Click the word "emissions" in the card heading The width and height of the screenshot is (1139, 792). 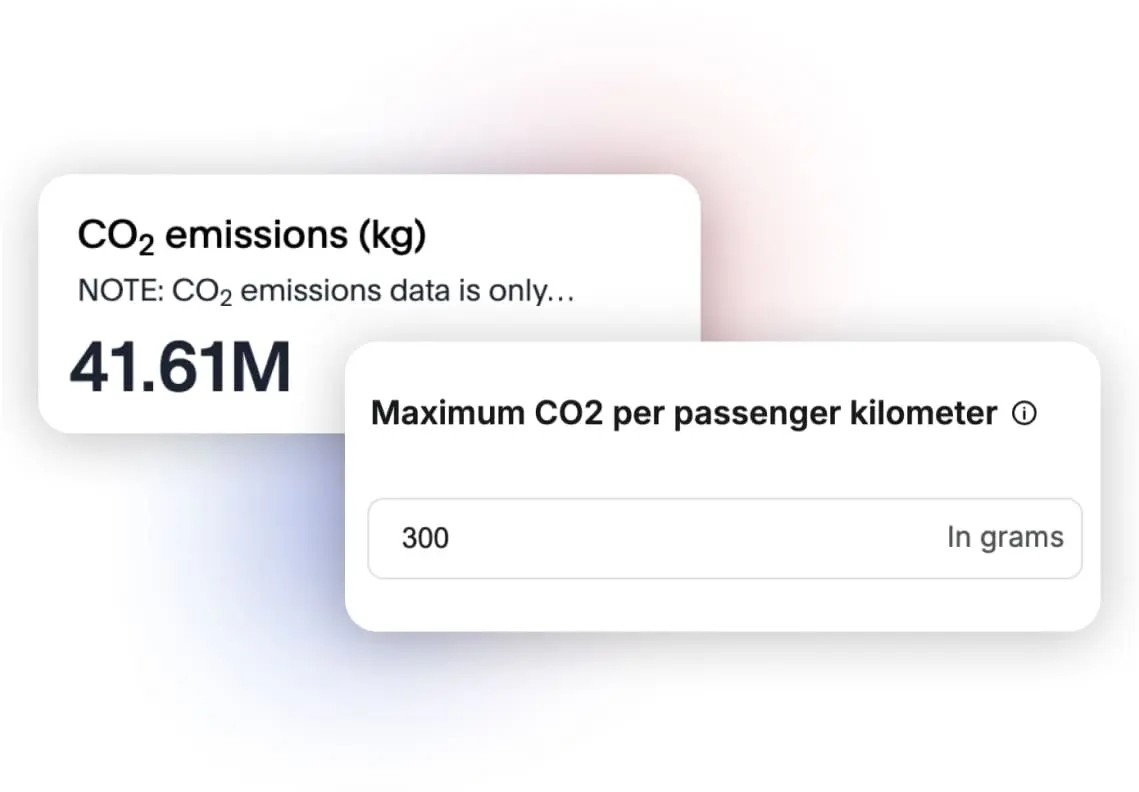coord(255,236)
